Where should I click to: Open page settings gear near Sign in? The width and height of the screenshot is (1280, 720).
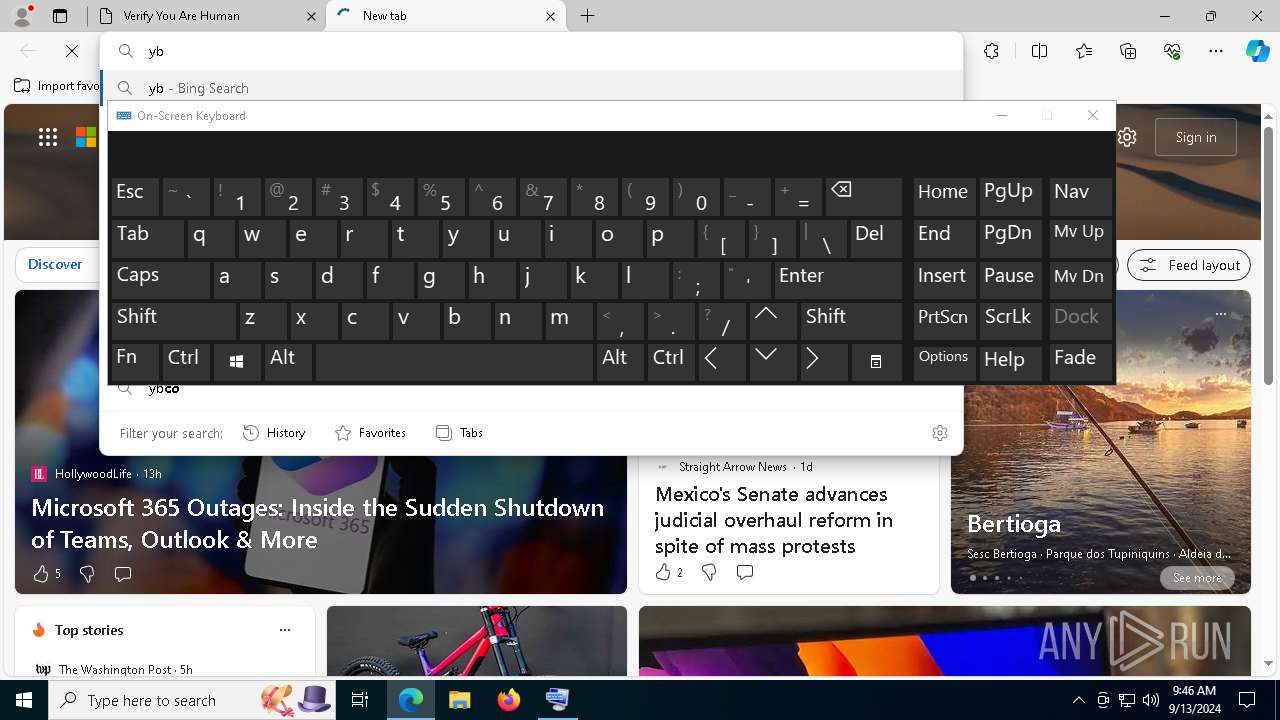click(1127, 137)
